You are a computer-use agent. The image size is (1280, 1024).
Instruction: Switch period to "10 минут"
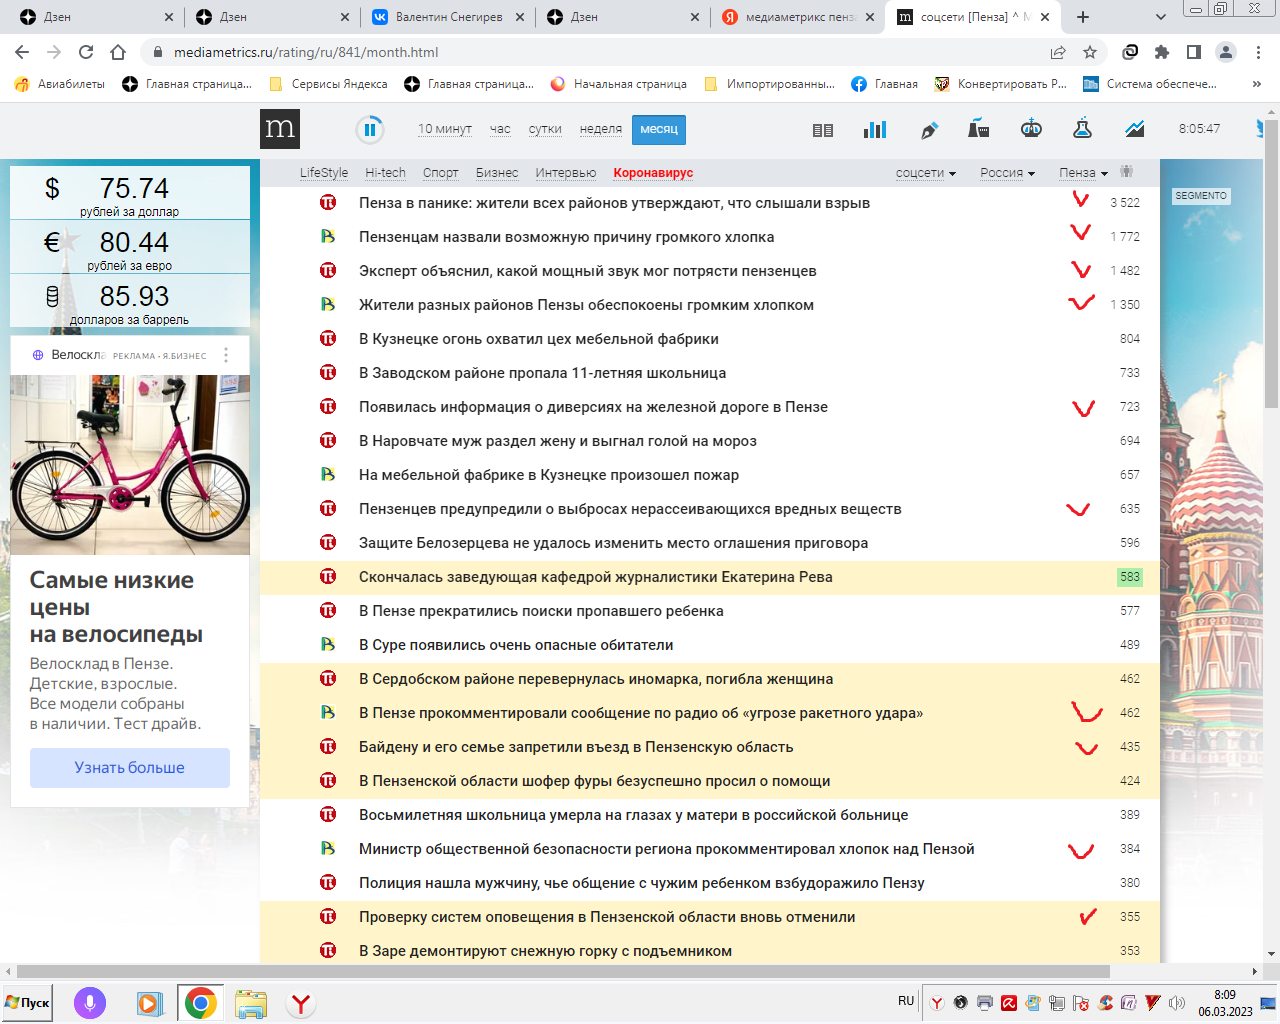point(444,129)
